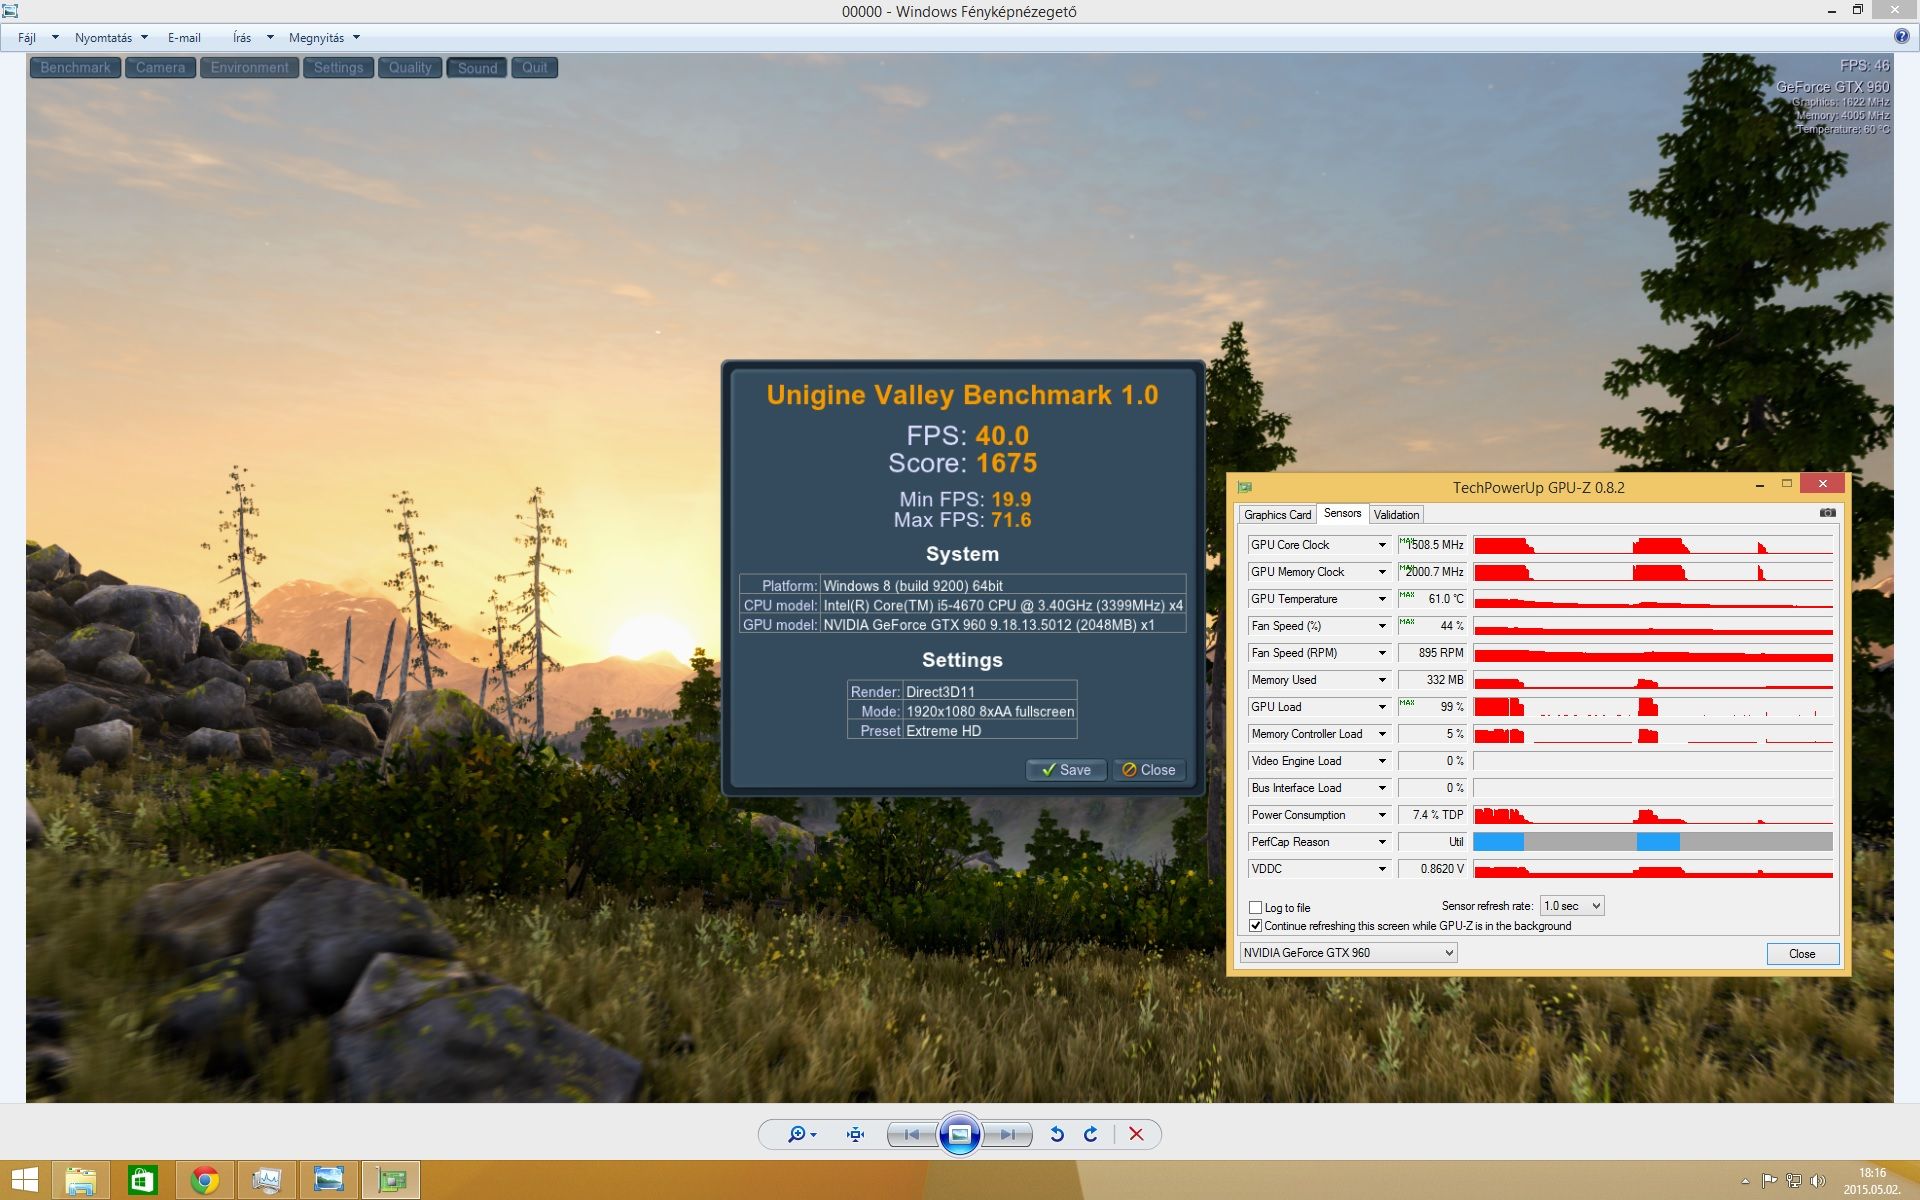This screenshot has width=1920, height=1200.
Task: Click the PerfCap Reason bar graph
Action: [1653, 842]
